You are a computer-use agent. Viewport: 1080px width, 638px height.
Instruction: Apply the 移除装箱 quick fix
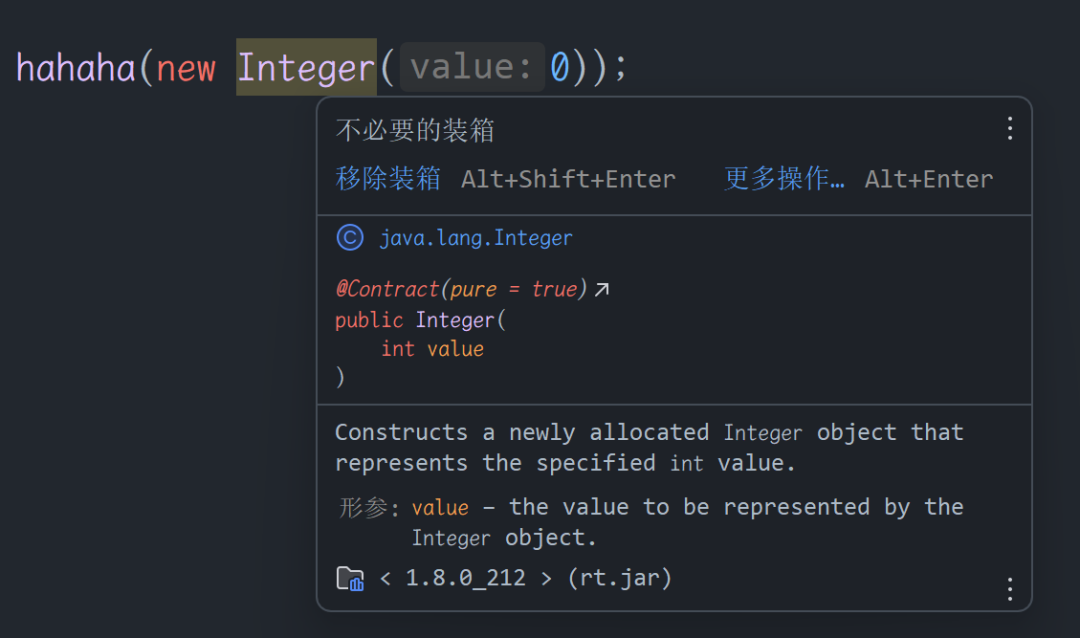click(388, 178)
